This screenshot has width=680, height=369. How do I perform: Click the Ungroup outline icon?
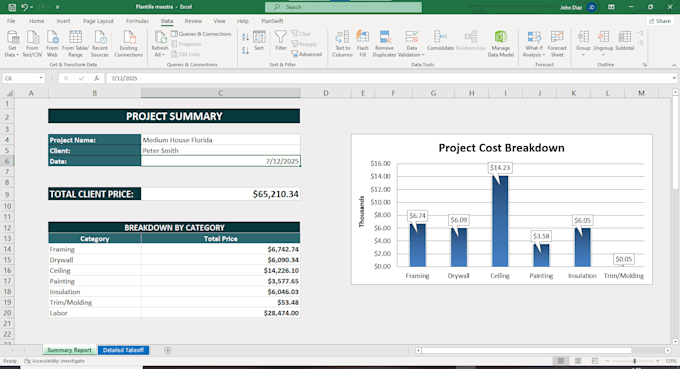(603, 37)
